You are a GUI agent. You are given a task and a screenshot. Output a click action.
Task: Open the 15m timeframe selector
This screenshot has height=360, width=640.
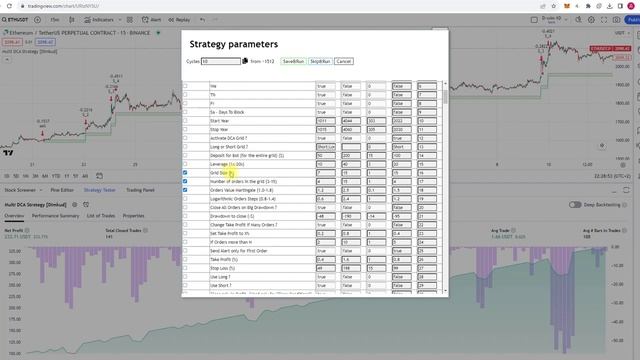point(55,20)
